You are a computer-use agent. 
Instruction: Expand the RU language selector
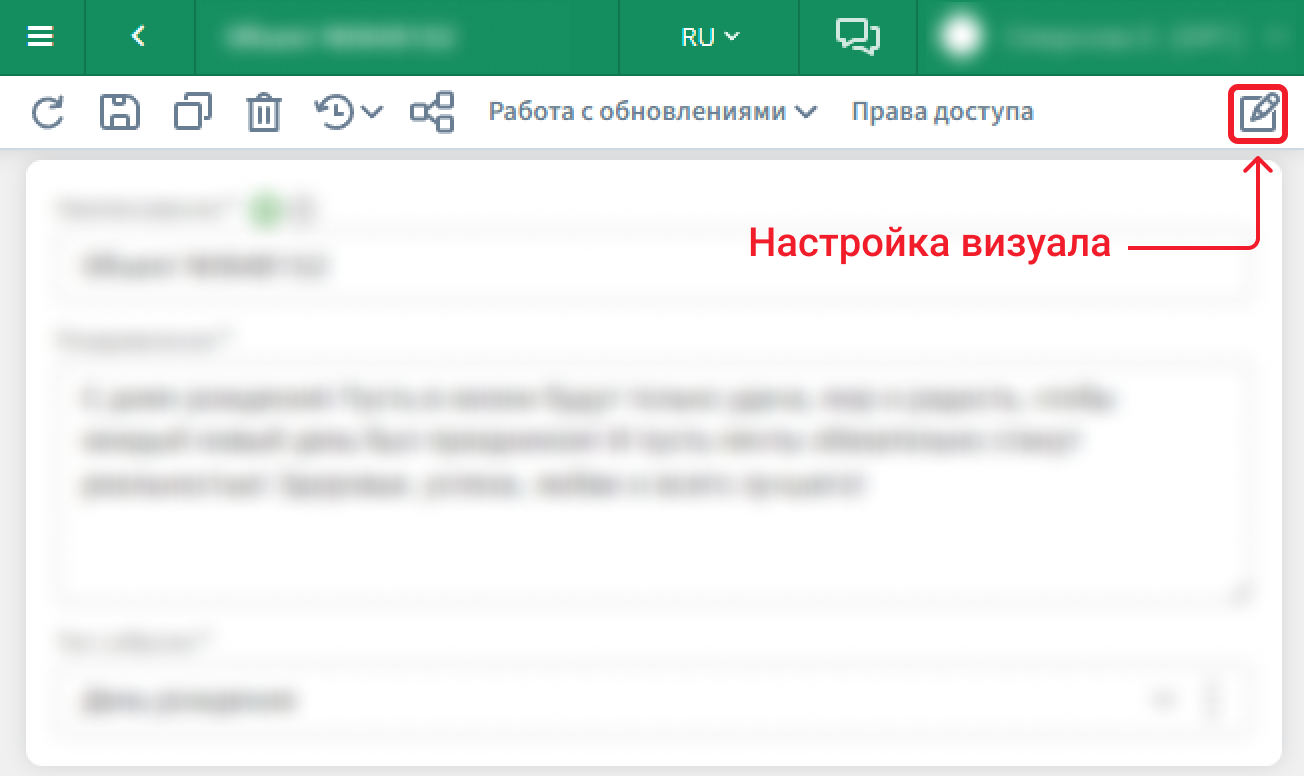tap(709, 37)
